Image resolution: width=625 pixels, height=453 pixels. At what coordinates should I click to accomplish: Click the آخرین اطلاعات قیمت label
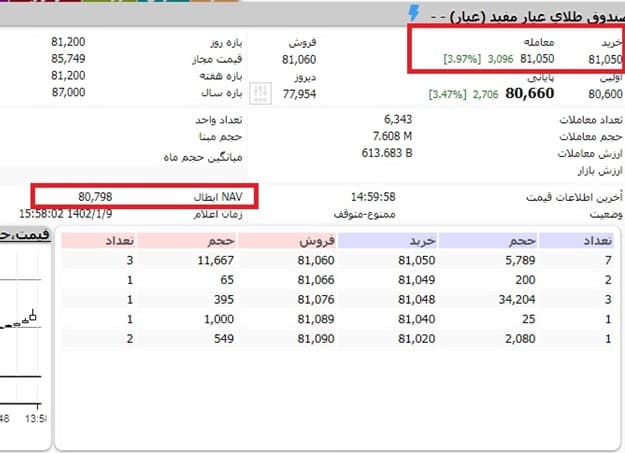click(x=574, y=197)
